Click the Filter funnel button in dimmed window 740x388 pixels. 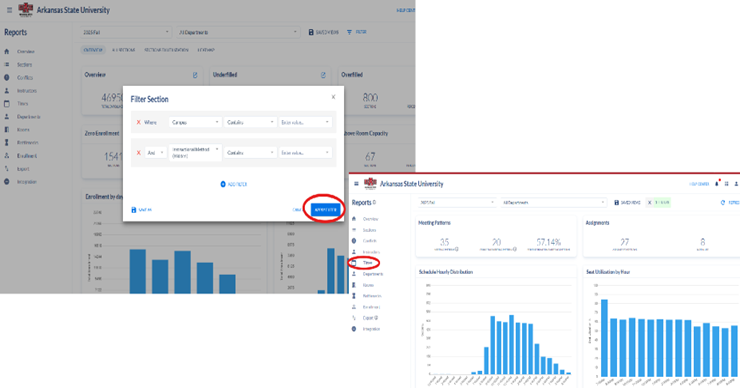point(357,32)
